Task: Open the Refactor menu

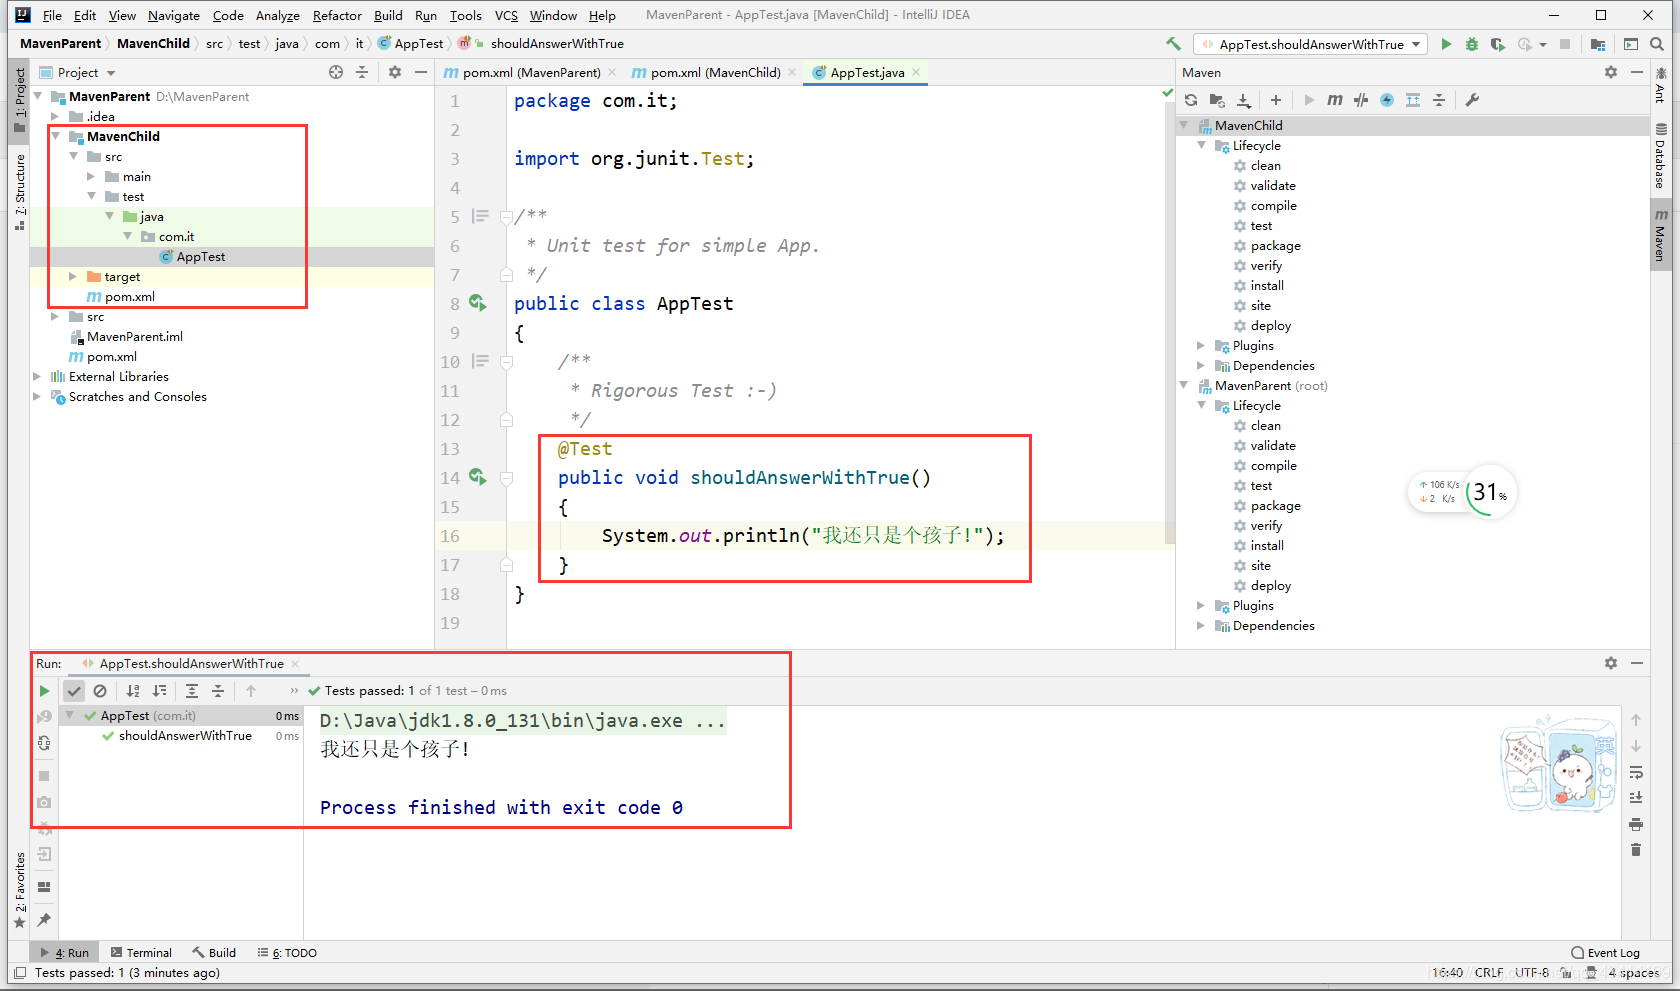Action: [337, 15]
